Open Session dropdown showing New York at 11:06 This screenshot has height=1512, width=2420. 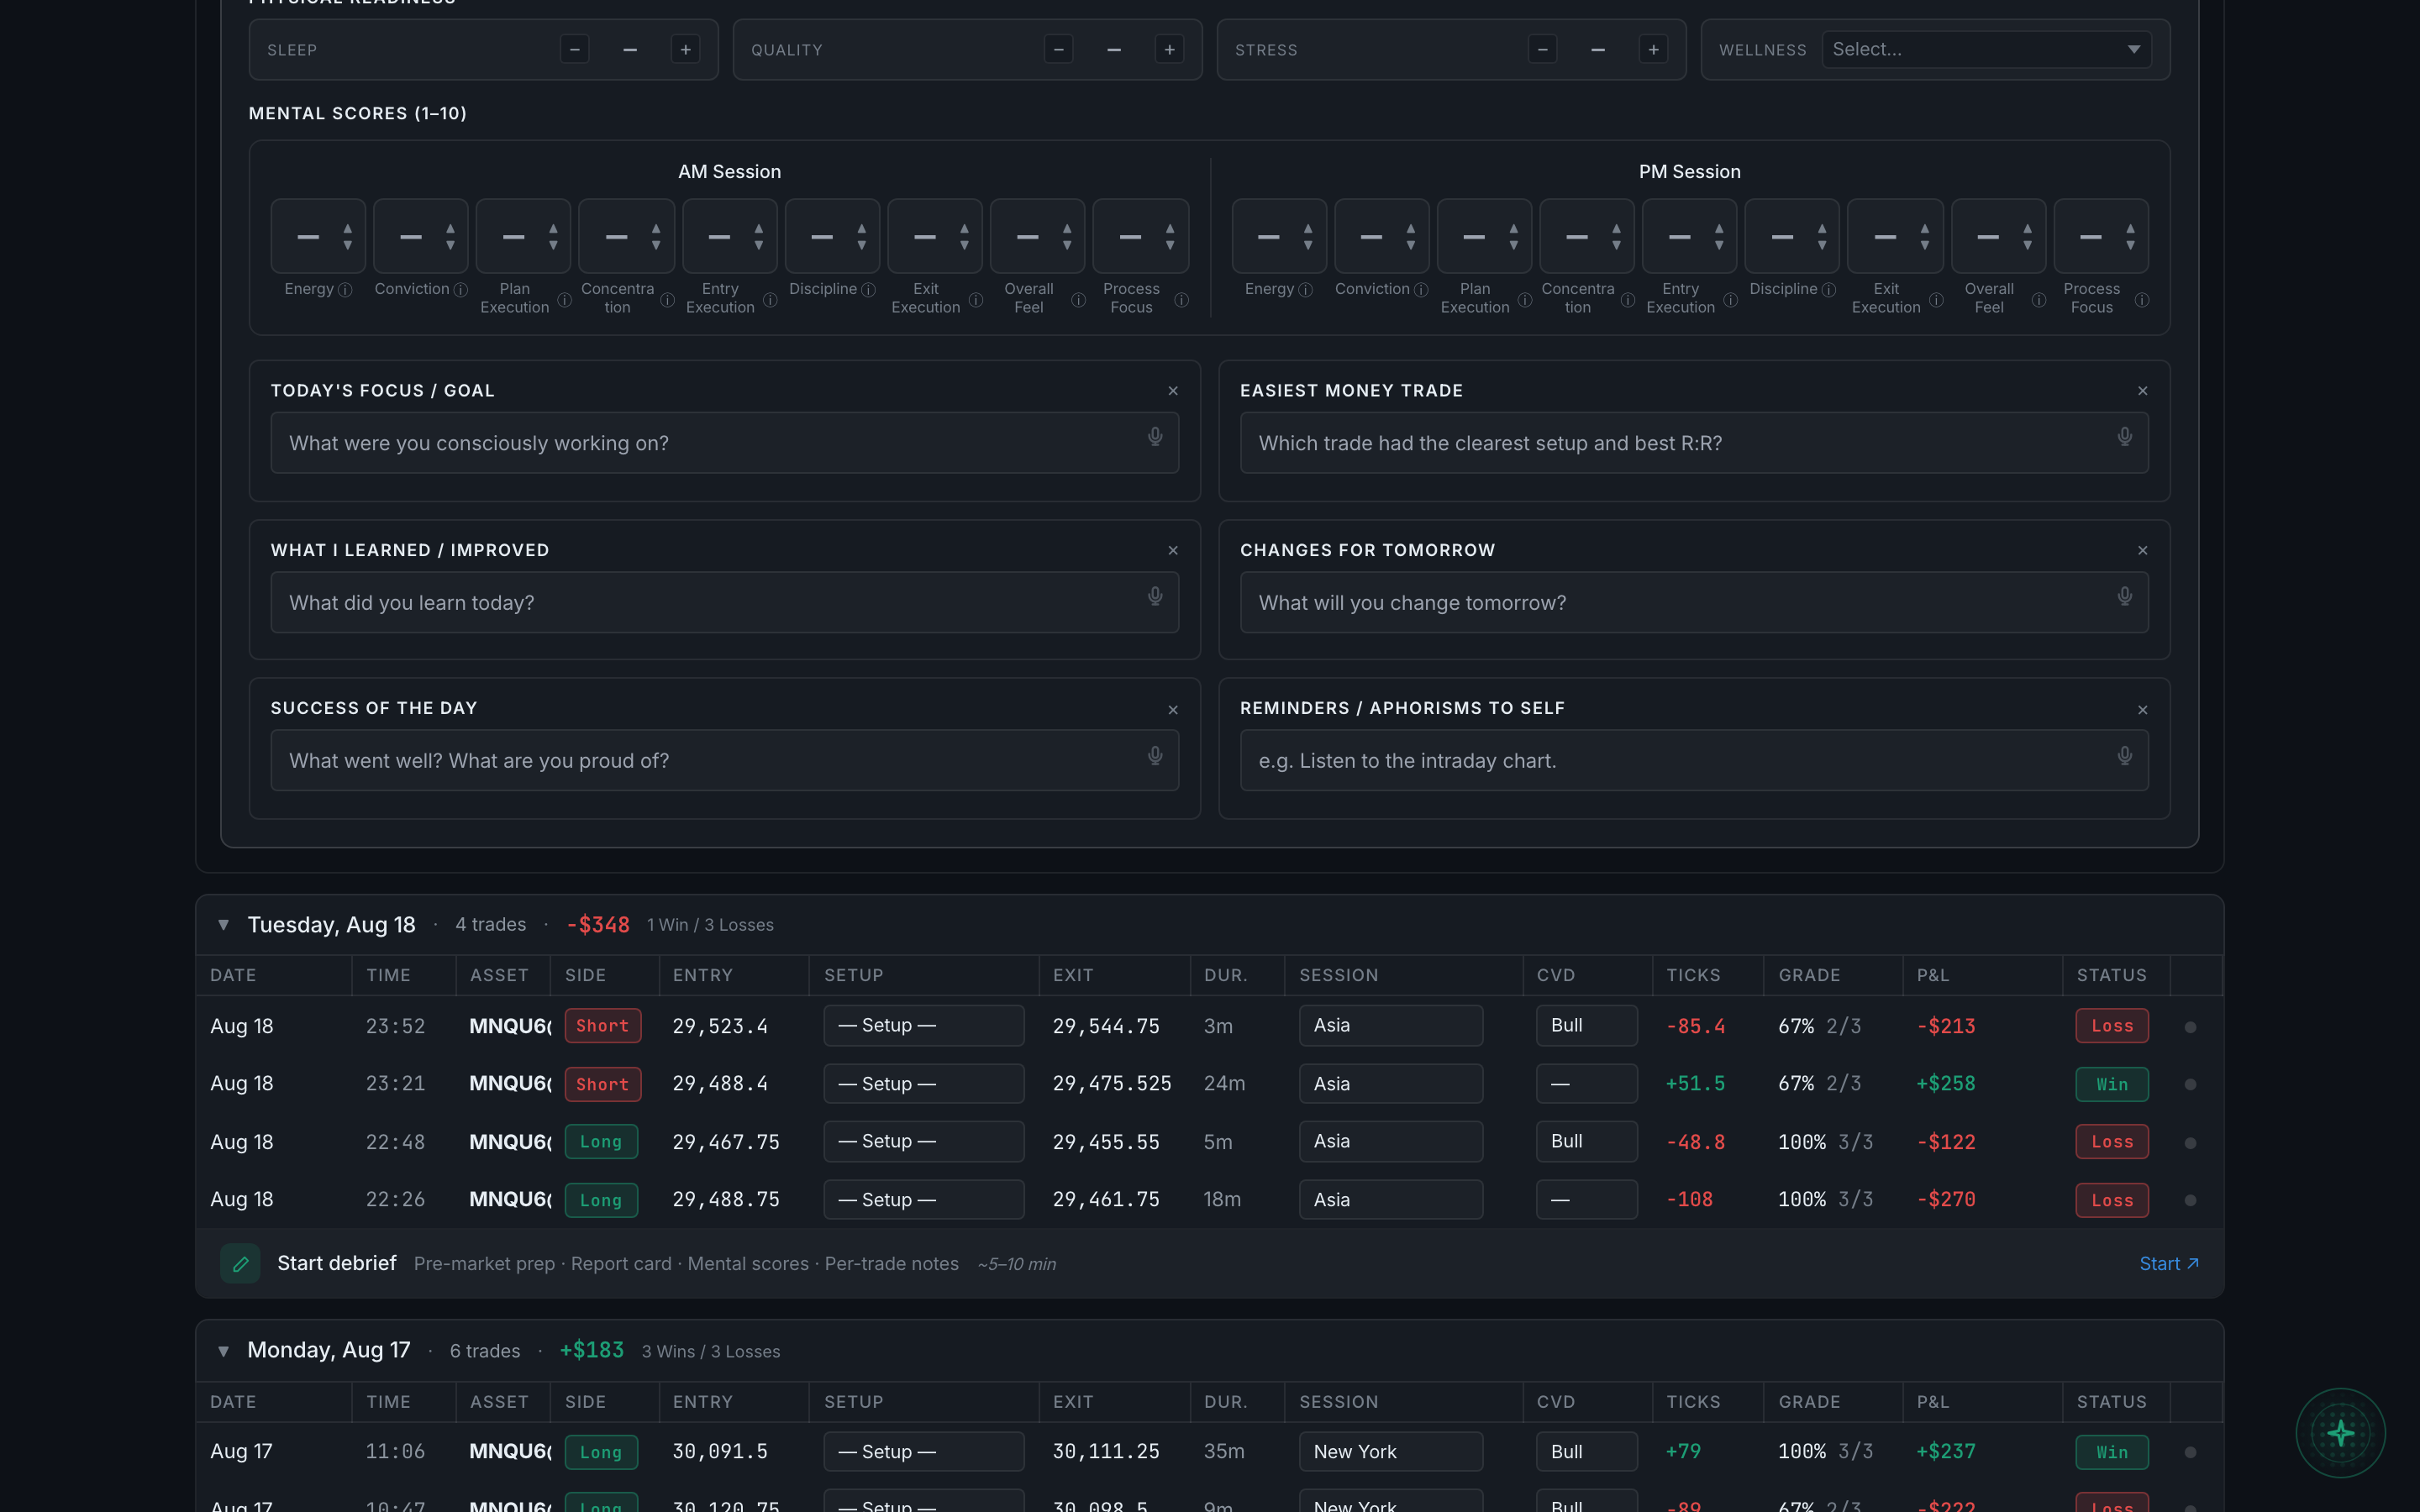(x=1391, y=1452)
